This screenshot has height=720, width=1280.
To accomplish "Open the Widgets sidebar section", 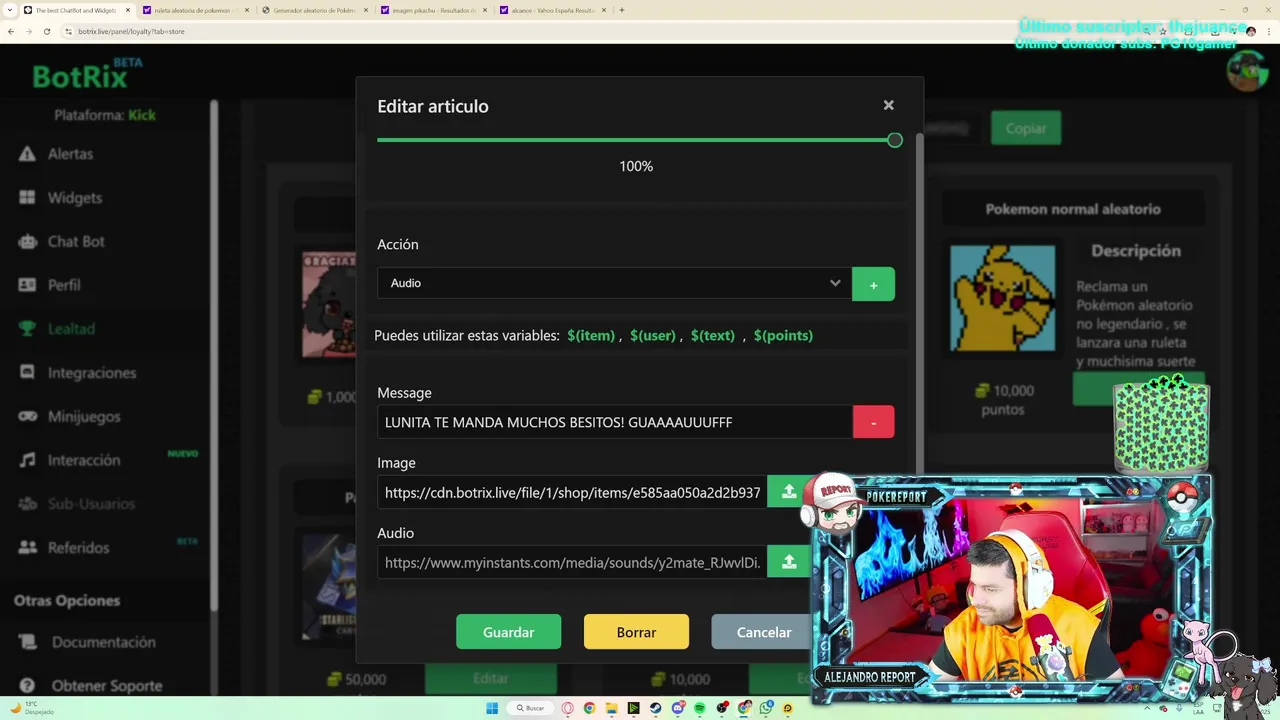I will (75, 198).
